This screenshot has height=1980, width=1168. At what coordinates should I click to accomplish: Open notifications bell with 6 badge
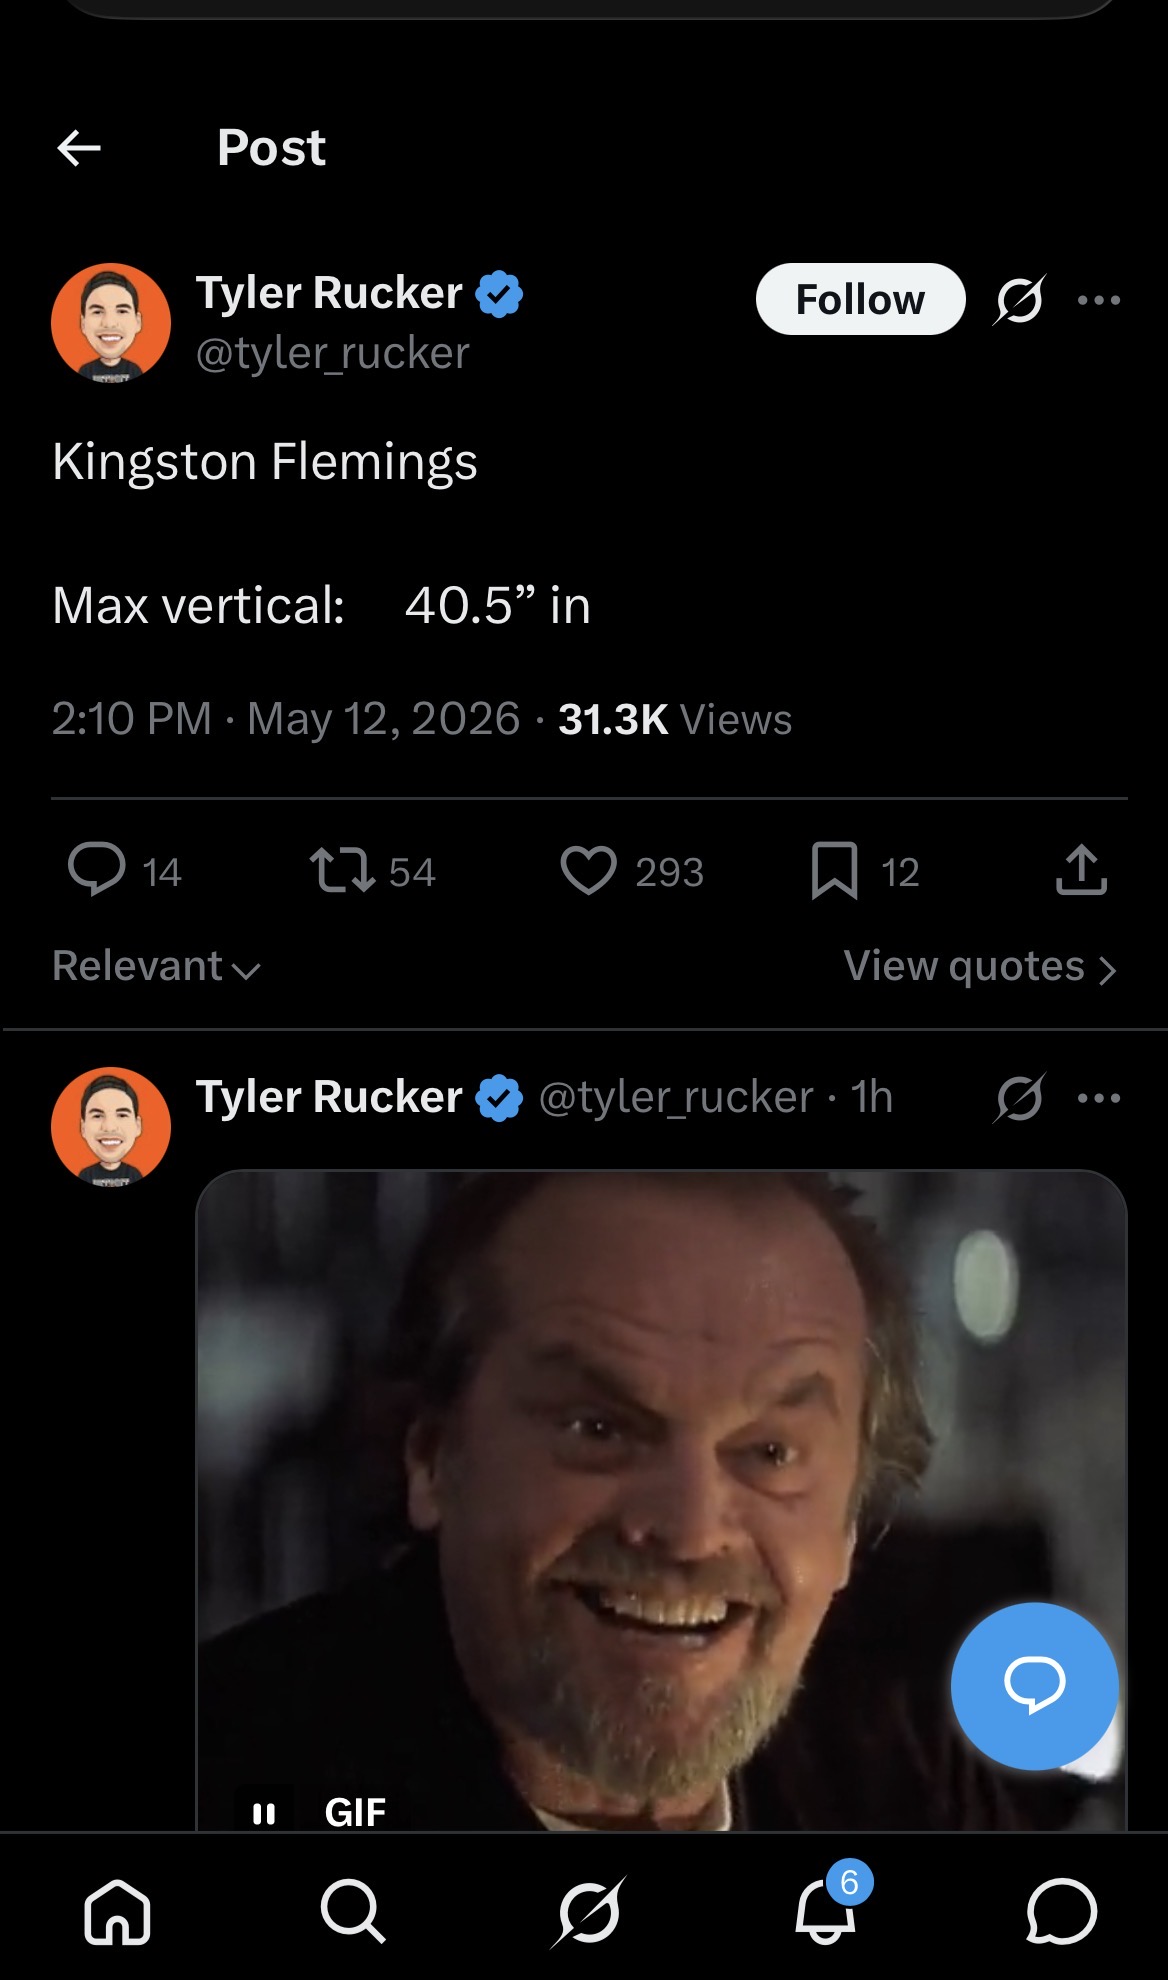[x=826, y=1908]
